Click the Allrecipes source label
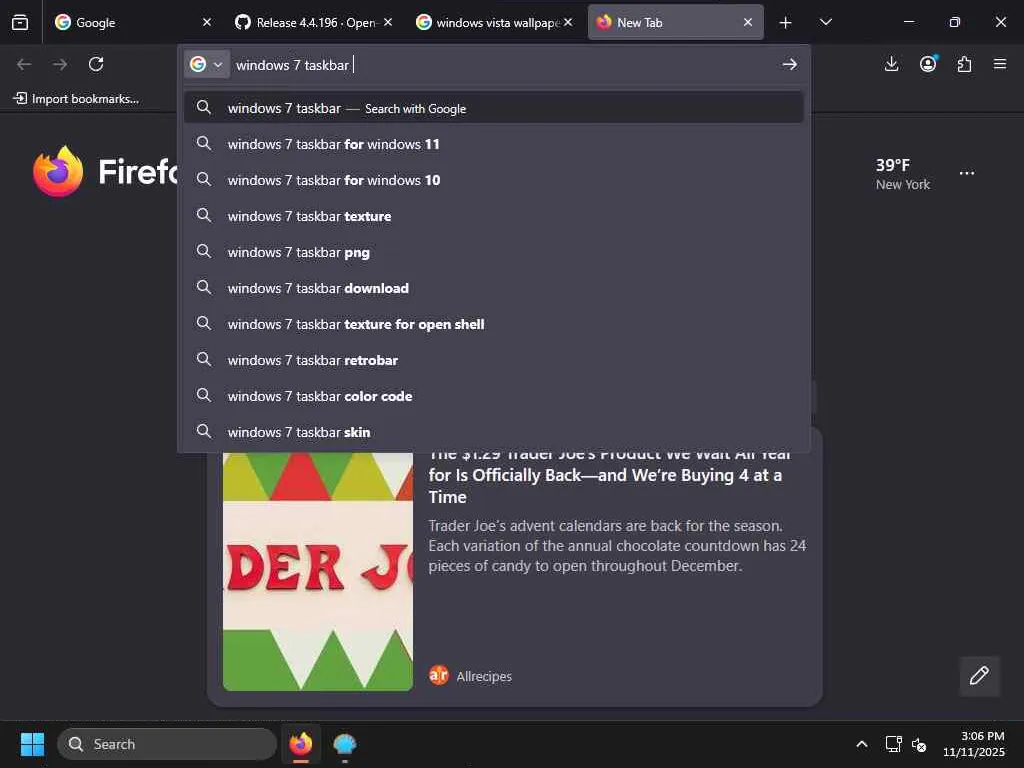1024x768 pixels. click(484, 676)
